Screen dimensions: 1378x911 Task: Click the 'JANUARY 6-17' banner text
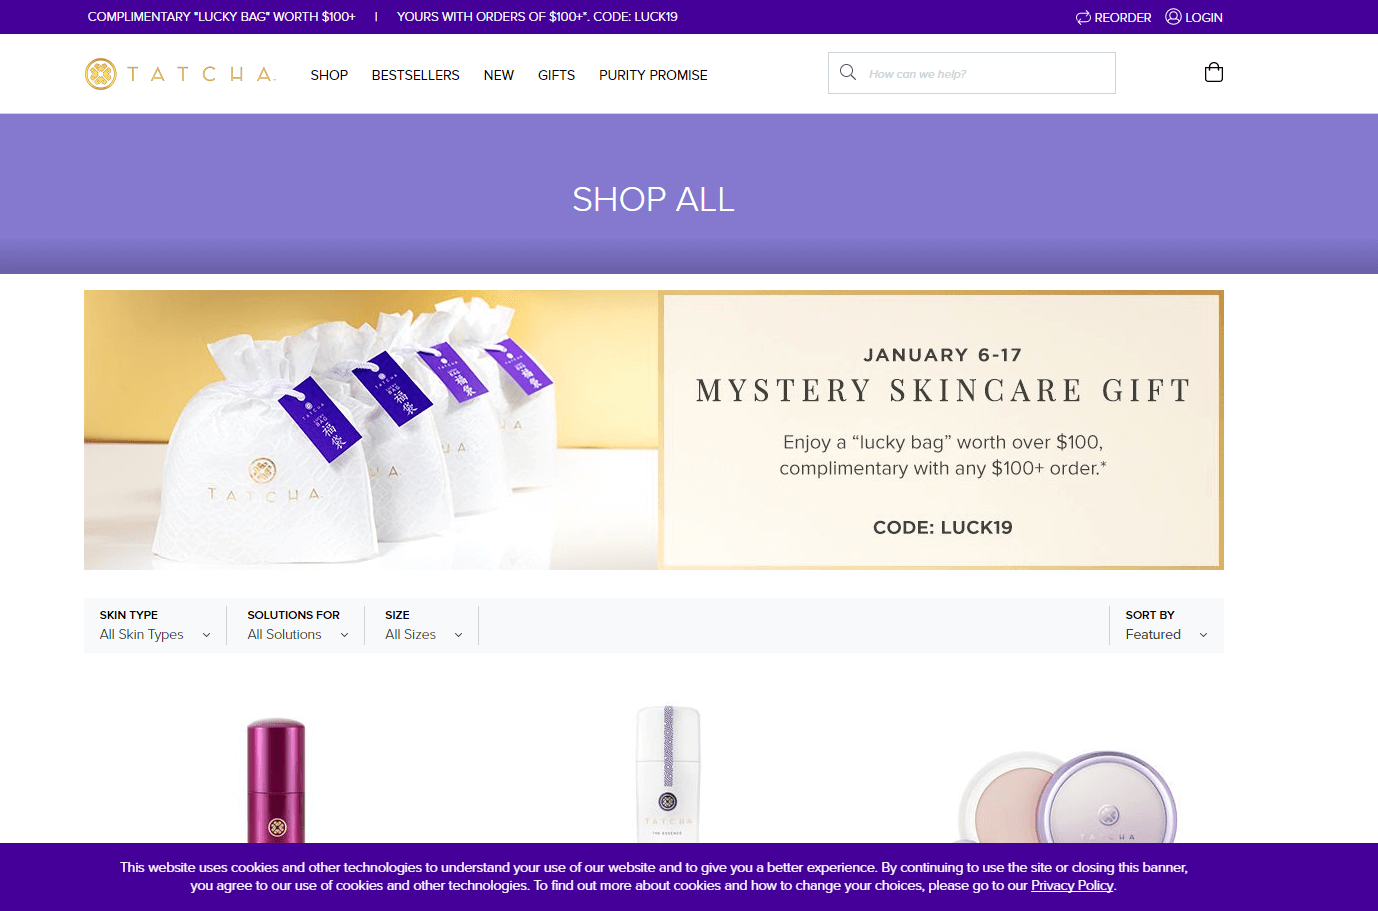coord(942,355)
